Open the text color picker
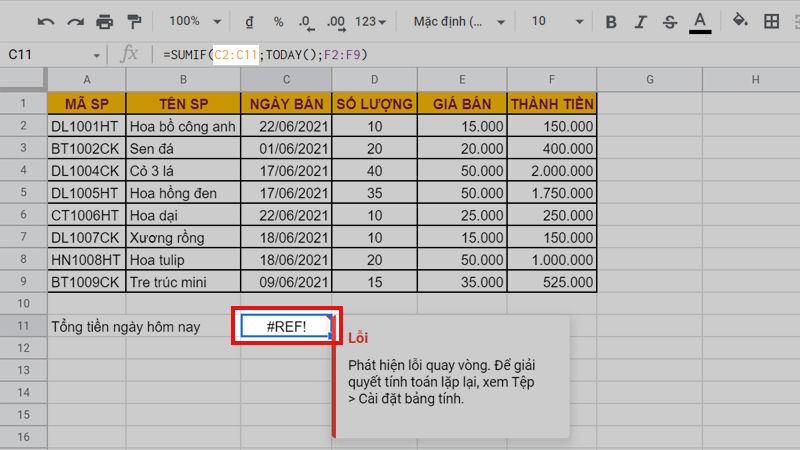 (700, 22)
